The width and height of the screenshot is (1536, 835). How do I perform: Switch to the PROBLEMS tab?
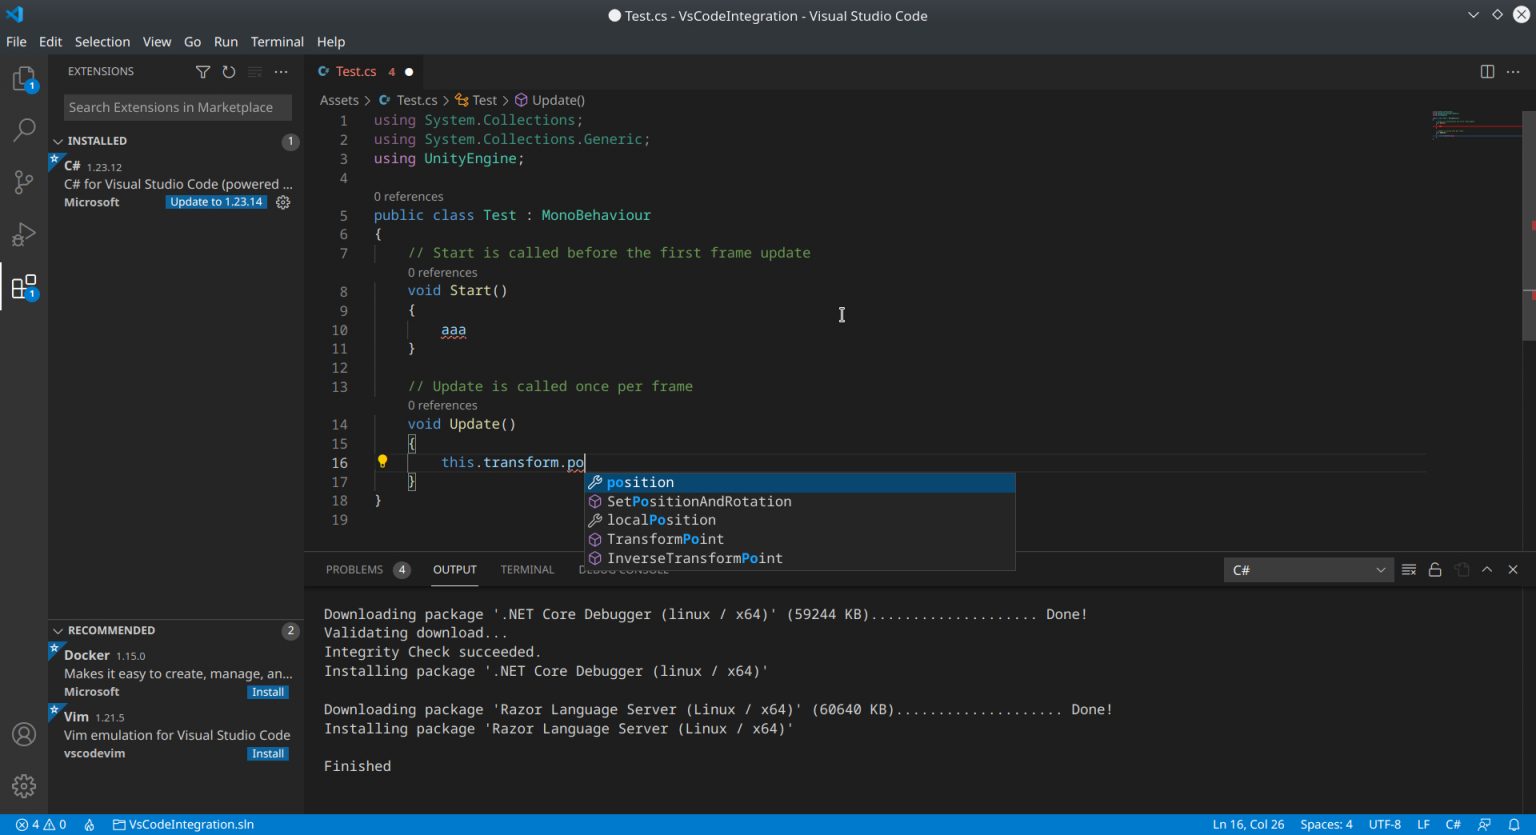click(367, 570)
